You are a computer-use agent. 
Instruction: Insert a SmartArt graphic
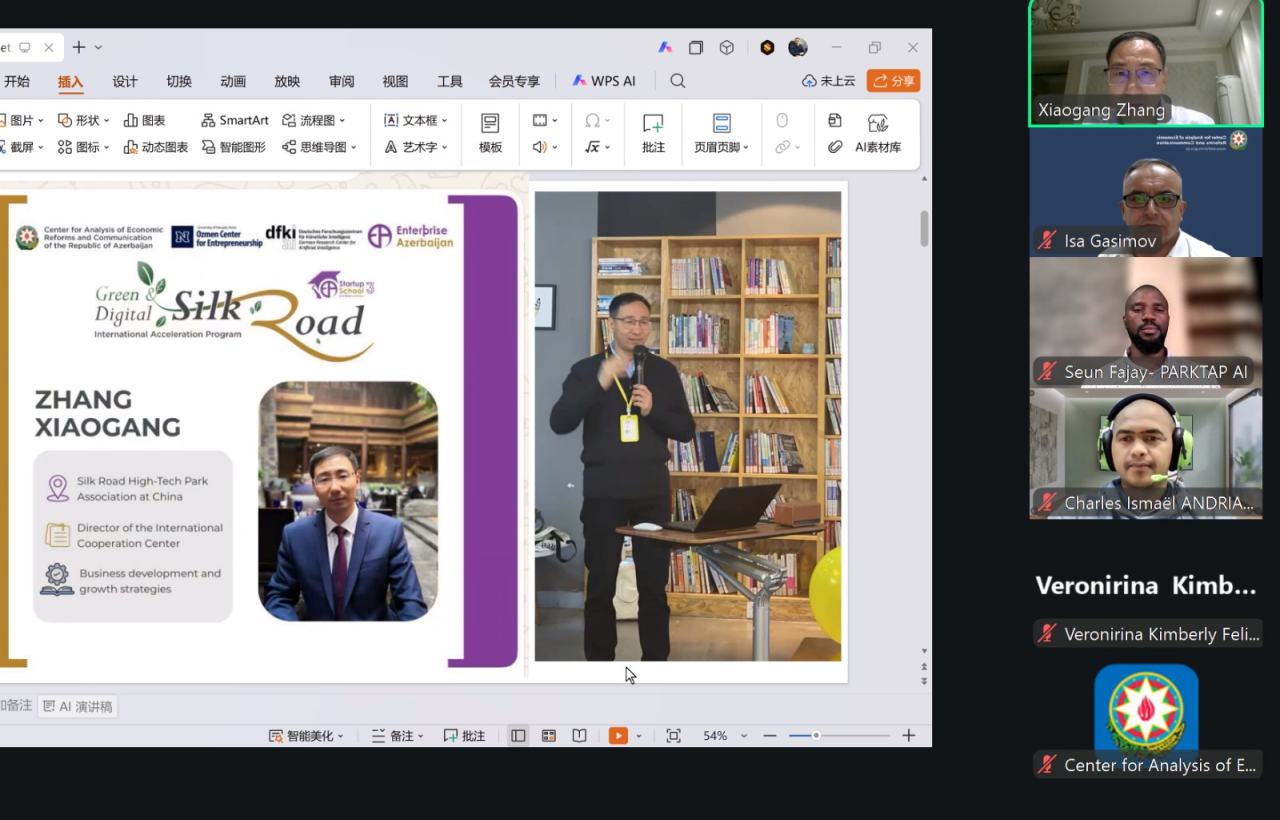coord(235,120)
